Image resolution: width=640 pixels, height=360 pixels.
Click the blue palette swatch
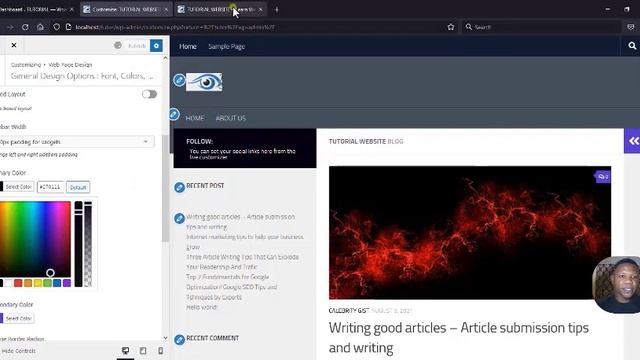pos(57,283)
